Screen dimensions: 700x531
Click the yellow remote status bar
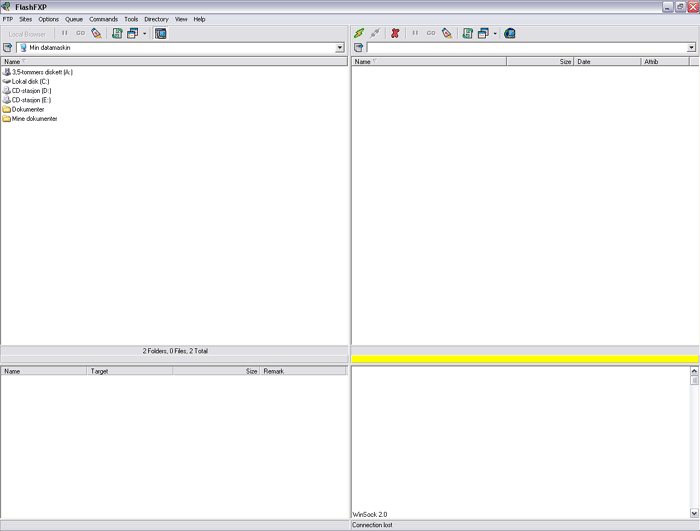tap(525, 359)
